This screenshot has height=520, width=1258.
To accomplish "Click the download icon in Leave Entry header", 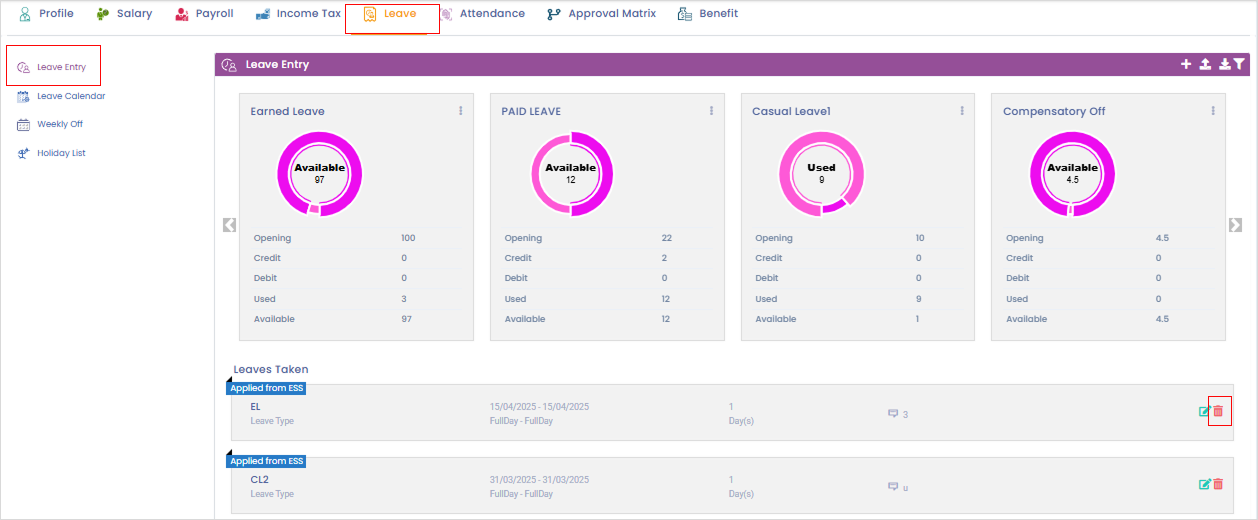I will 1224,64.
